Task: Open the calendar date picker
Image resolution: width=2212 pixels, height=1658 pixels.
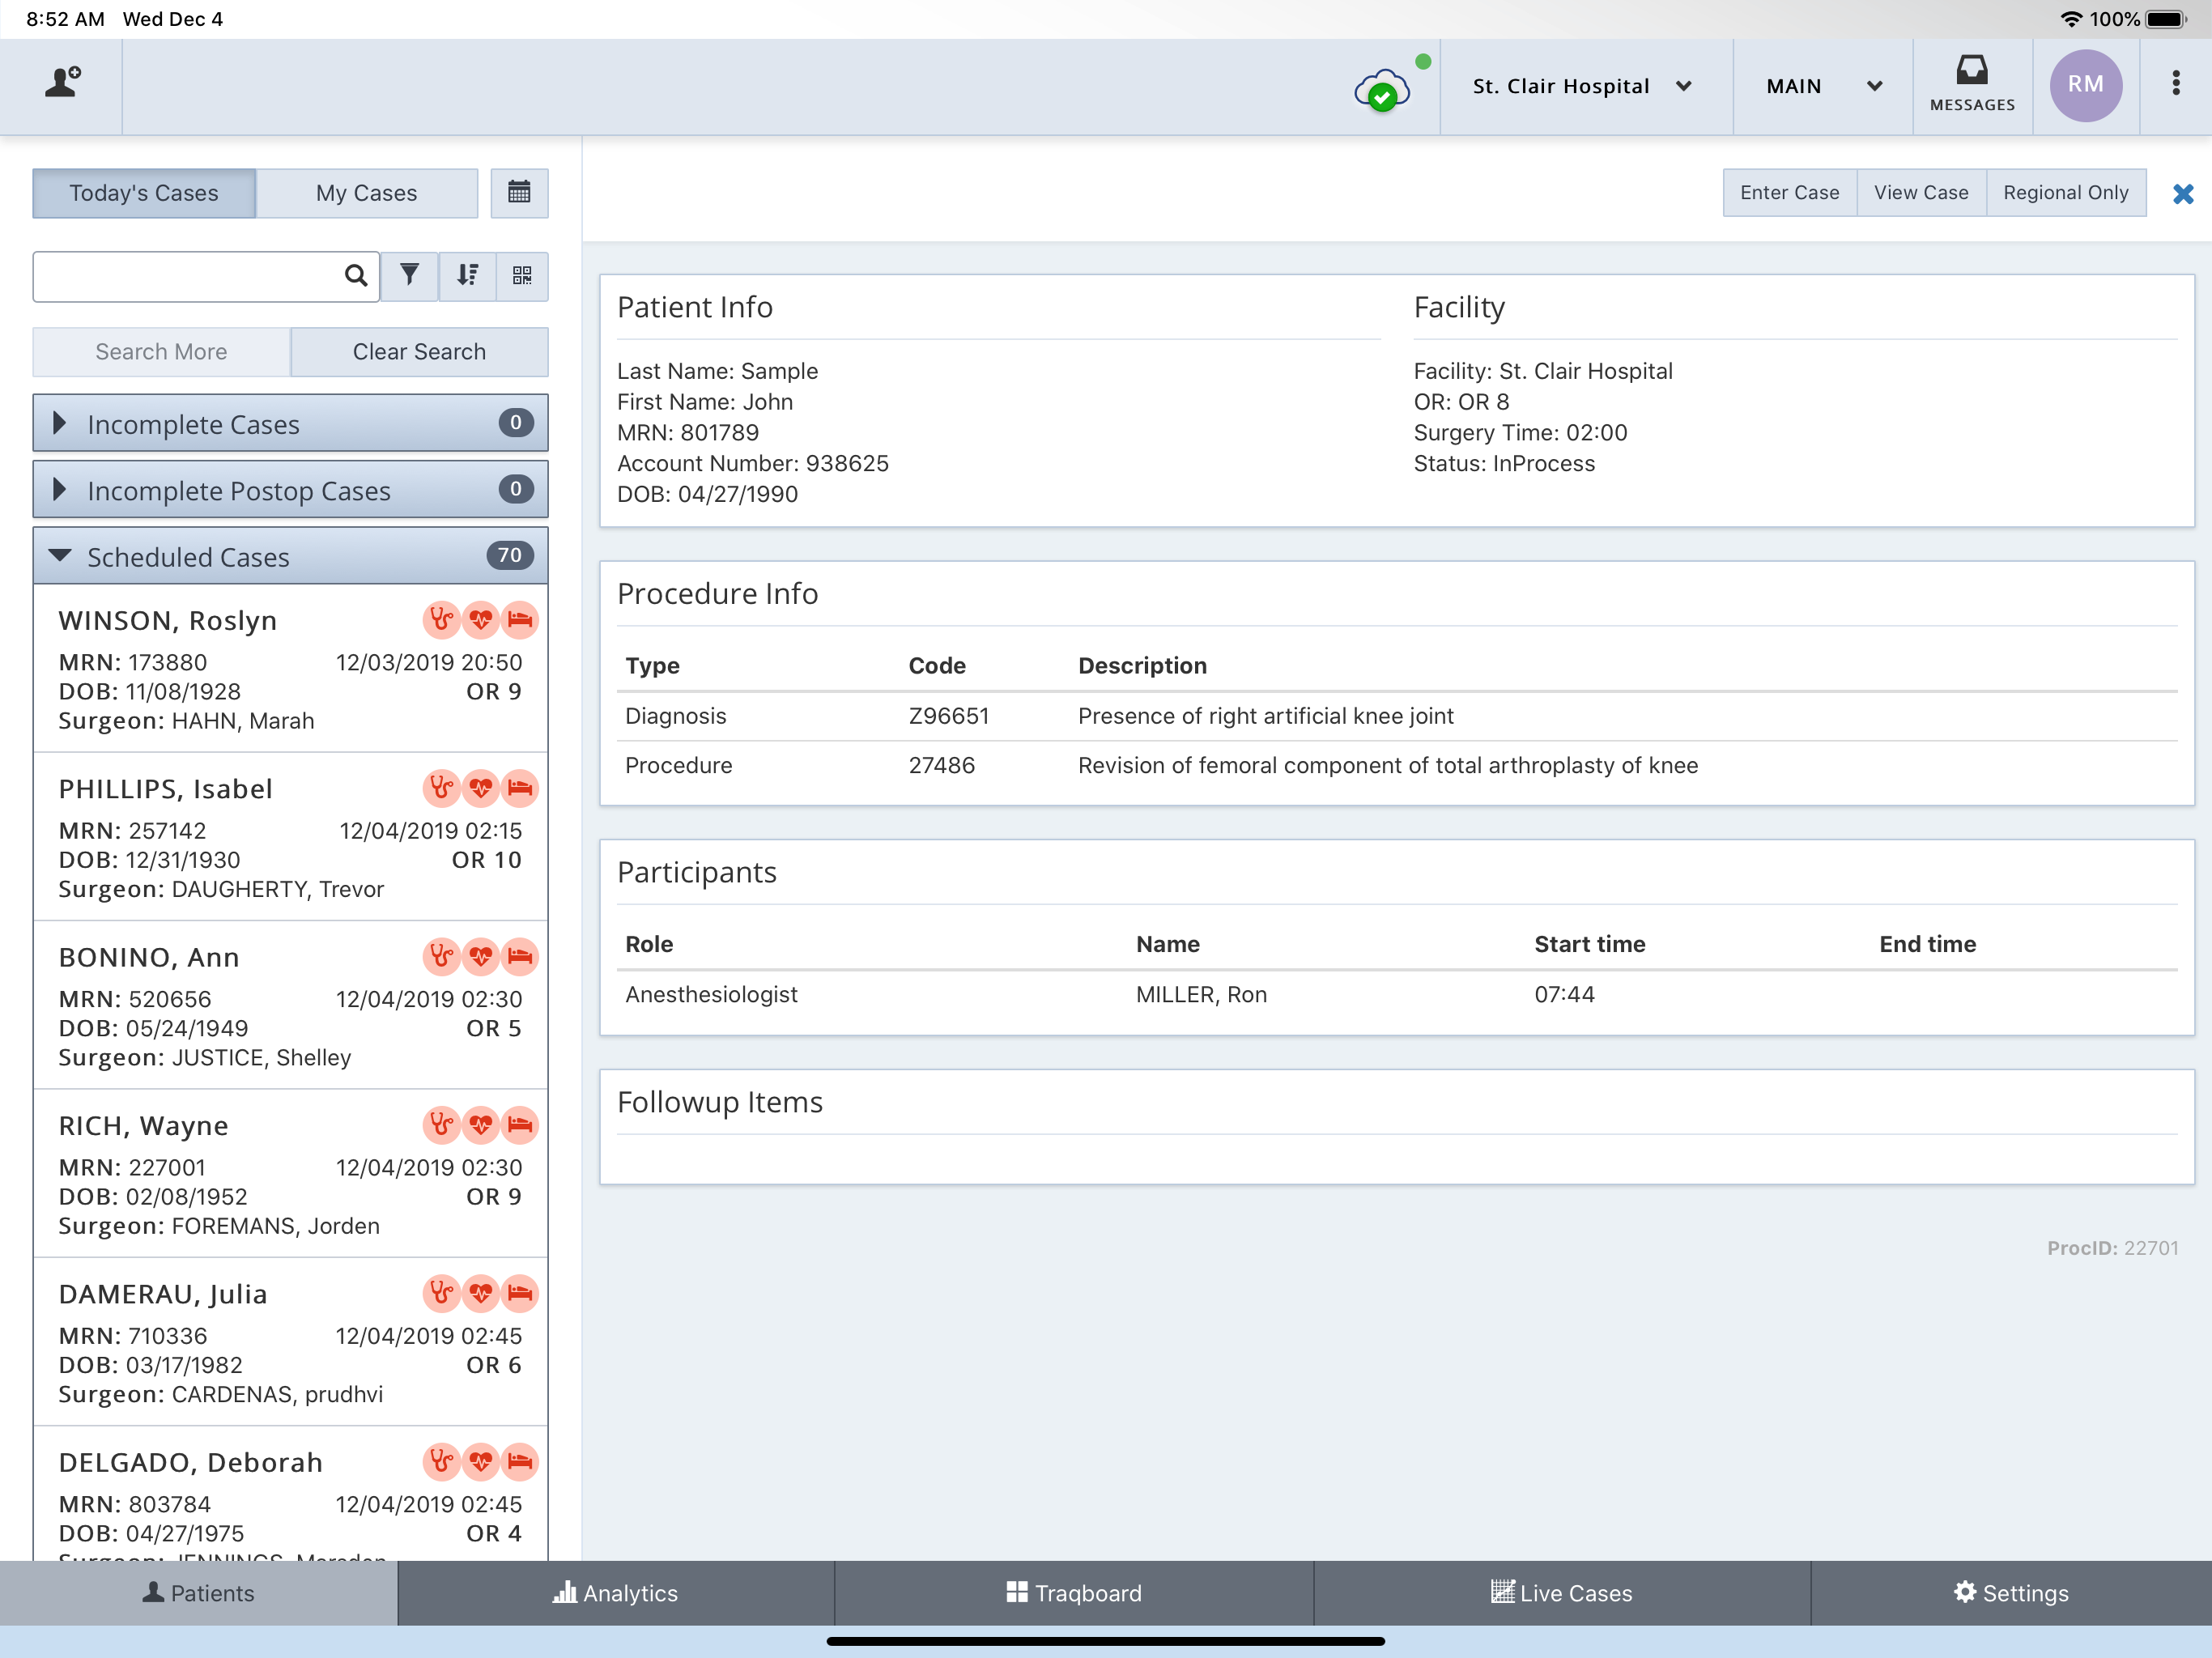Action: click(519, 193)
